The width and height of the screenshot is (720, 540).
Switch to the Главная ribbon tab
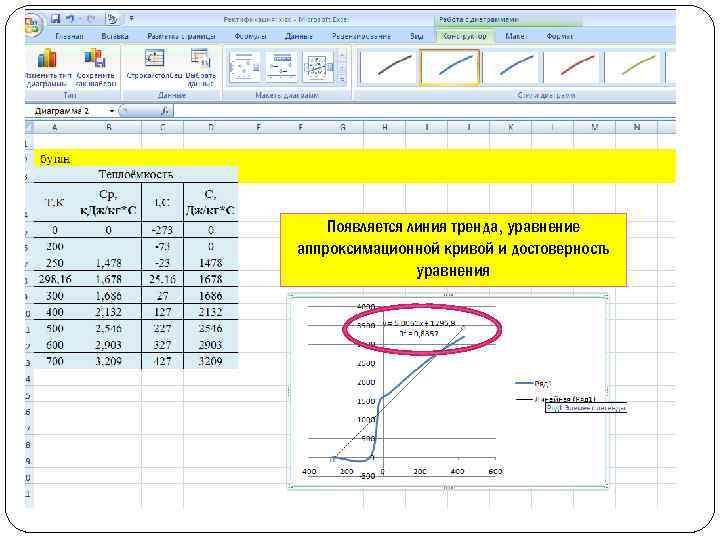[69, 36]
